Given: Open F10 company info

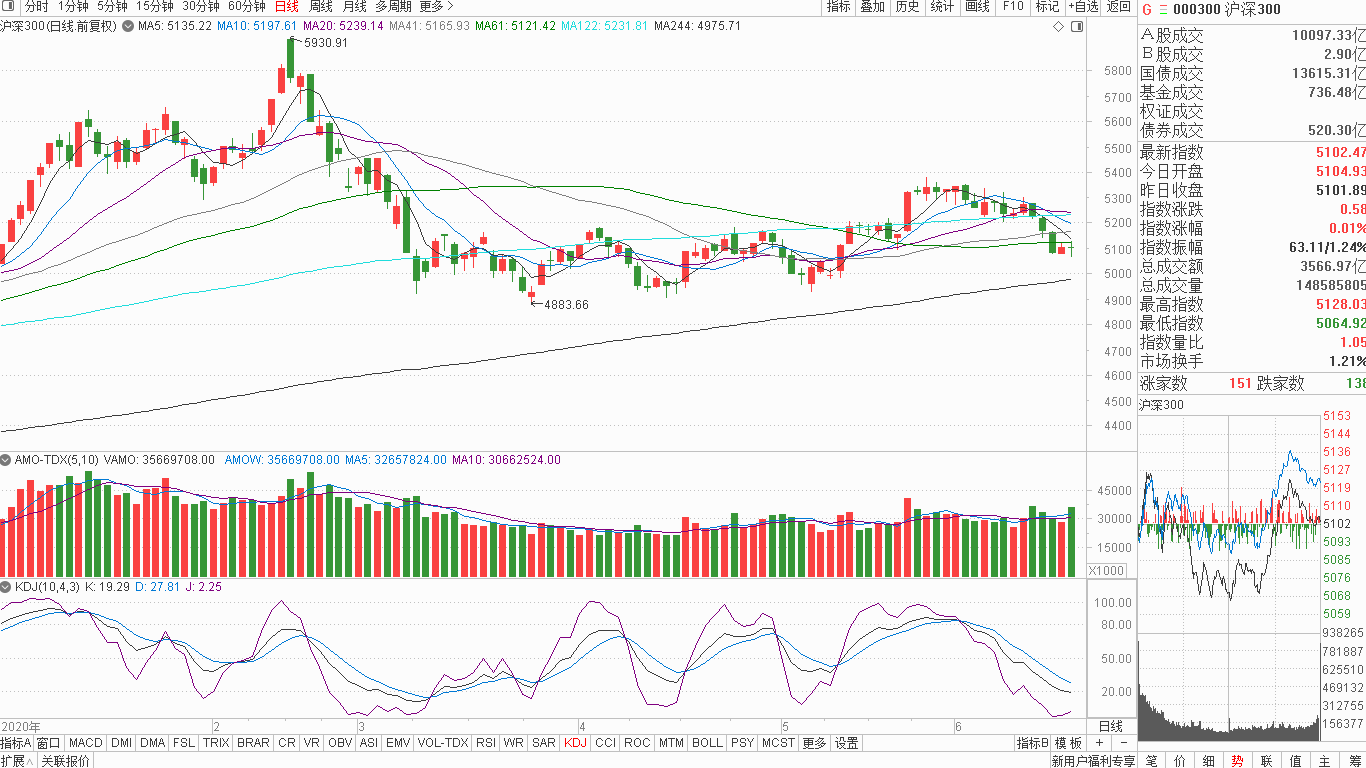Looking at the screenshot, I should [x=1013, y=7].
